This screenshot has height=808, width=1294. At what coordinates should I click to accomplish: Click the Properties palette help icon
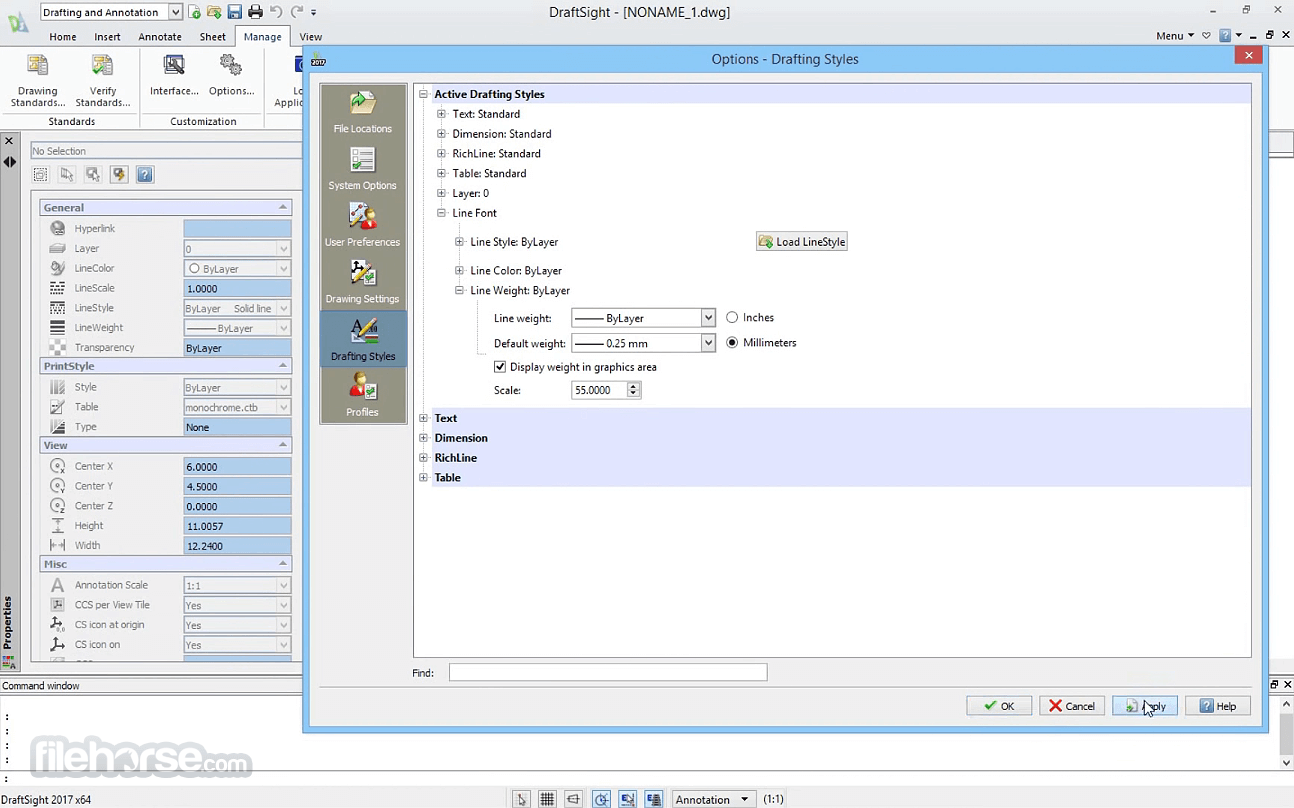(145, 175)
